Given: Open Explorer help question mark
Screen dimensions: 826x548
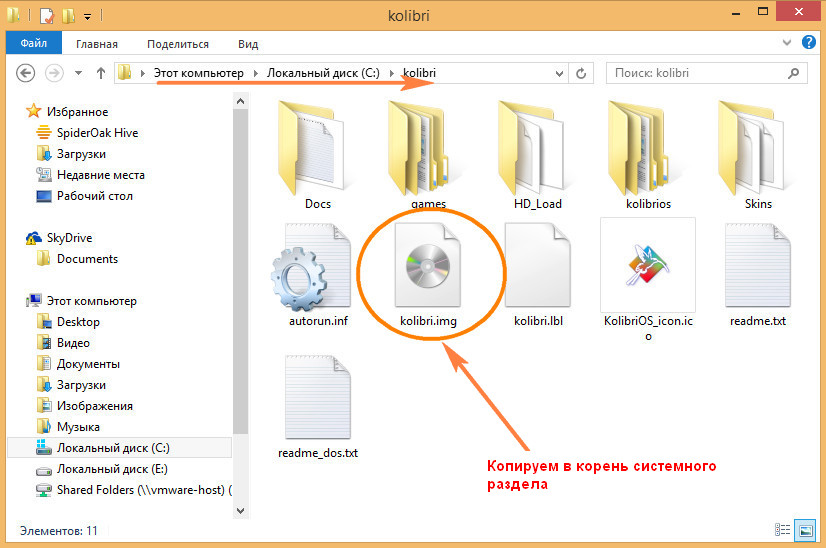Looking at the screenshot, I should 809,42.
